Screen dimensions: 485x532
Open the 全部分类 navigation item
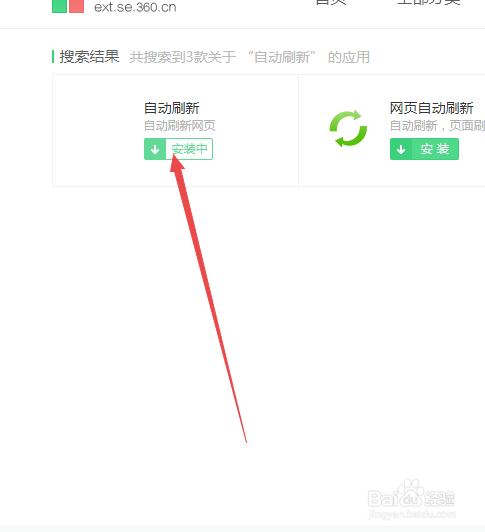(429, 2)
